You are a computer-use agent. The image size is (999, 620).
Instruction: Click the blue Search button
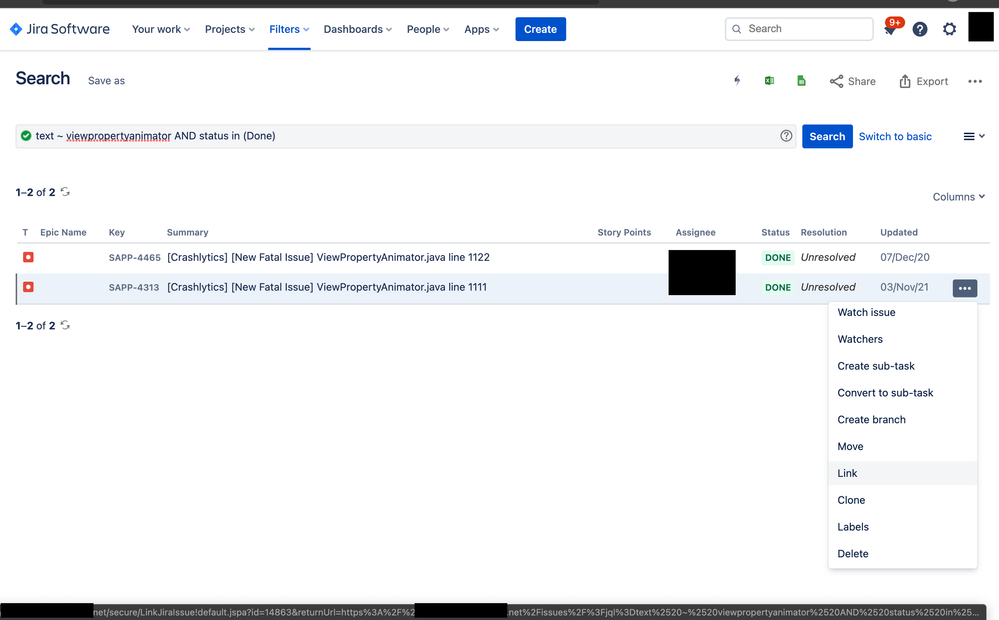click(x=827, y=136)
